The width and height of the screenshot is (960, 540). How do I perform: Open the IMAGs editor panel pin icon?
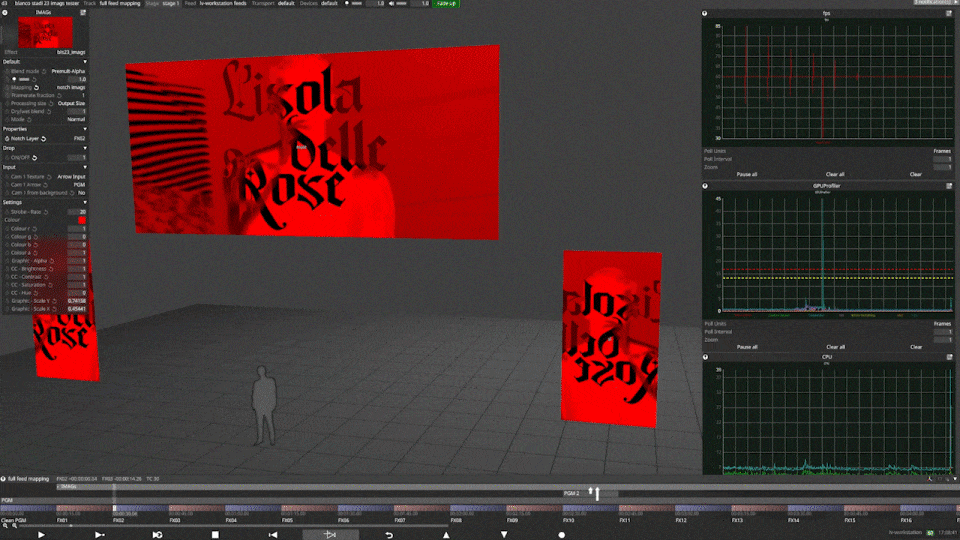(x=83, y=12)
